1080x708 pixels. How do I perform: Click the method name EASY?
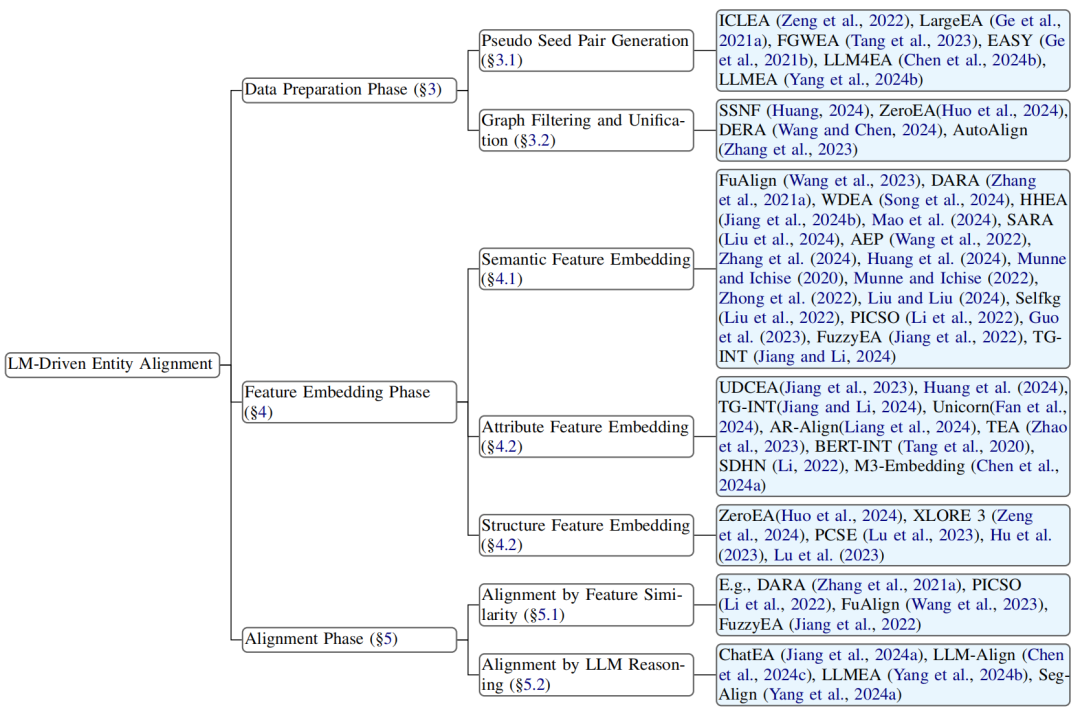[1010, 41]
